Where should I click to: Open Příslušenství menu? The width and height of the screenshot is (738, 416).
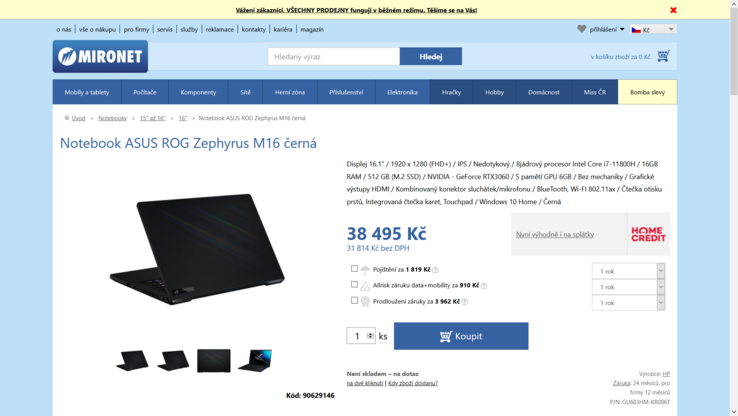point(346,92)
